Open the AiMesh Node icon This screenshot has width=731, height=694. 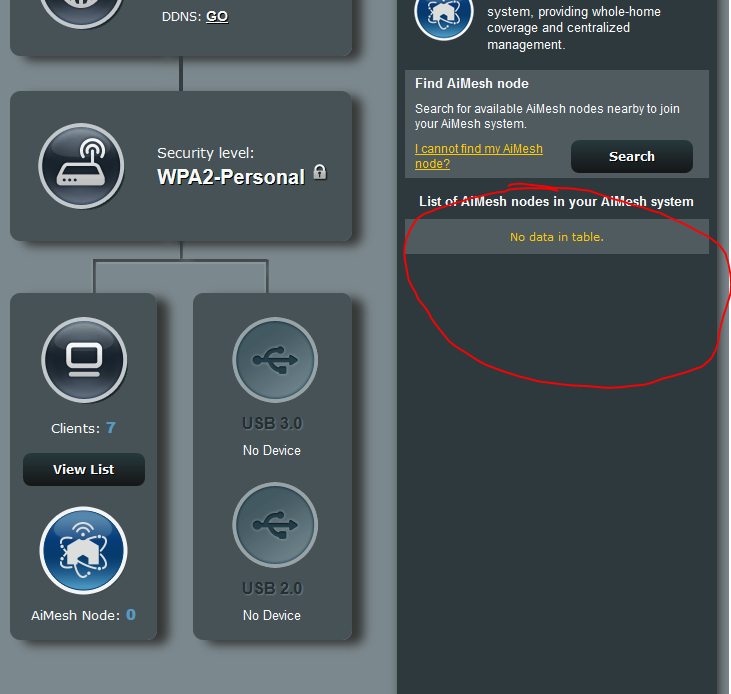83,550
